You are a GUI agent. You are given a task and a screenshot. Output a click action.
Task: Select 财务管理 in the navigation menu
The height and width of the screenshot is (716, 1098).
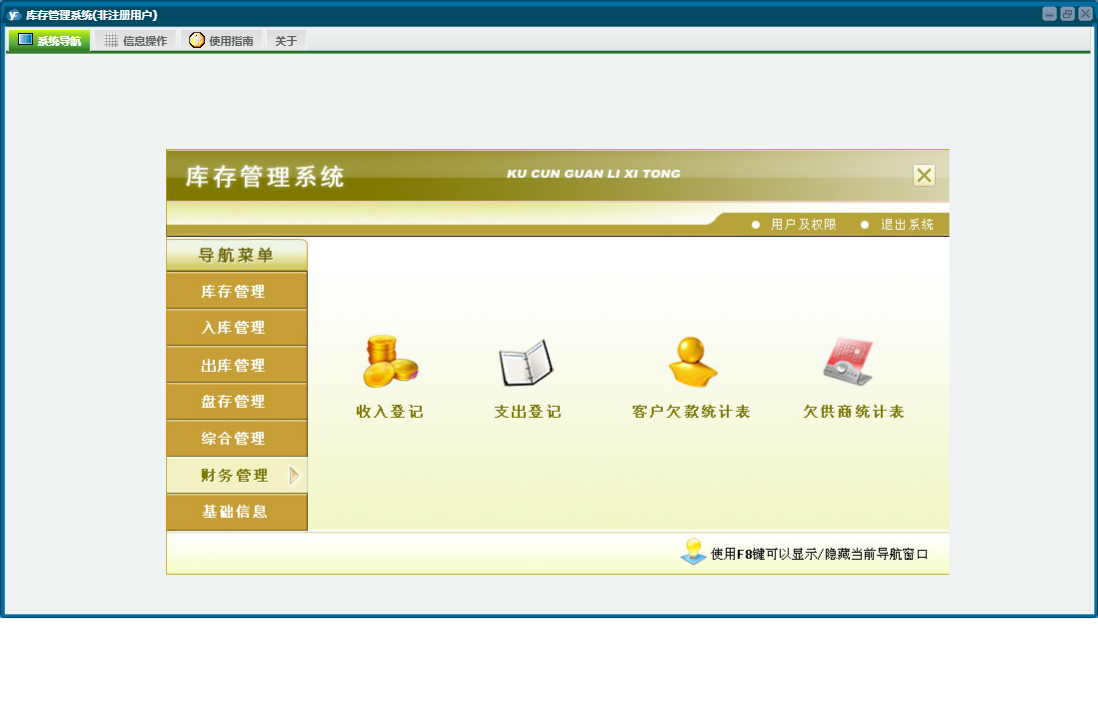(x=237, y=475)
